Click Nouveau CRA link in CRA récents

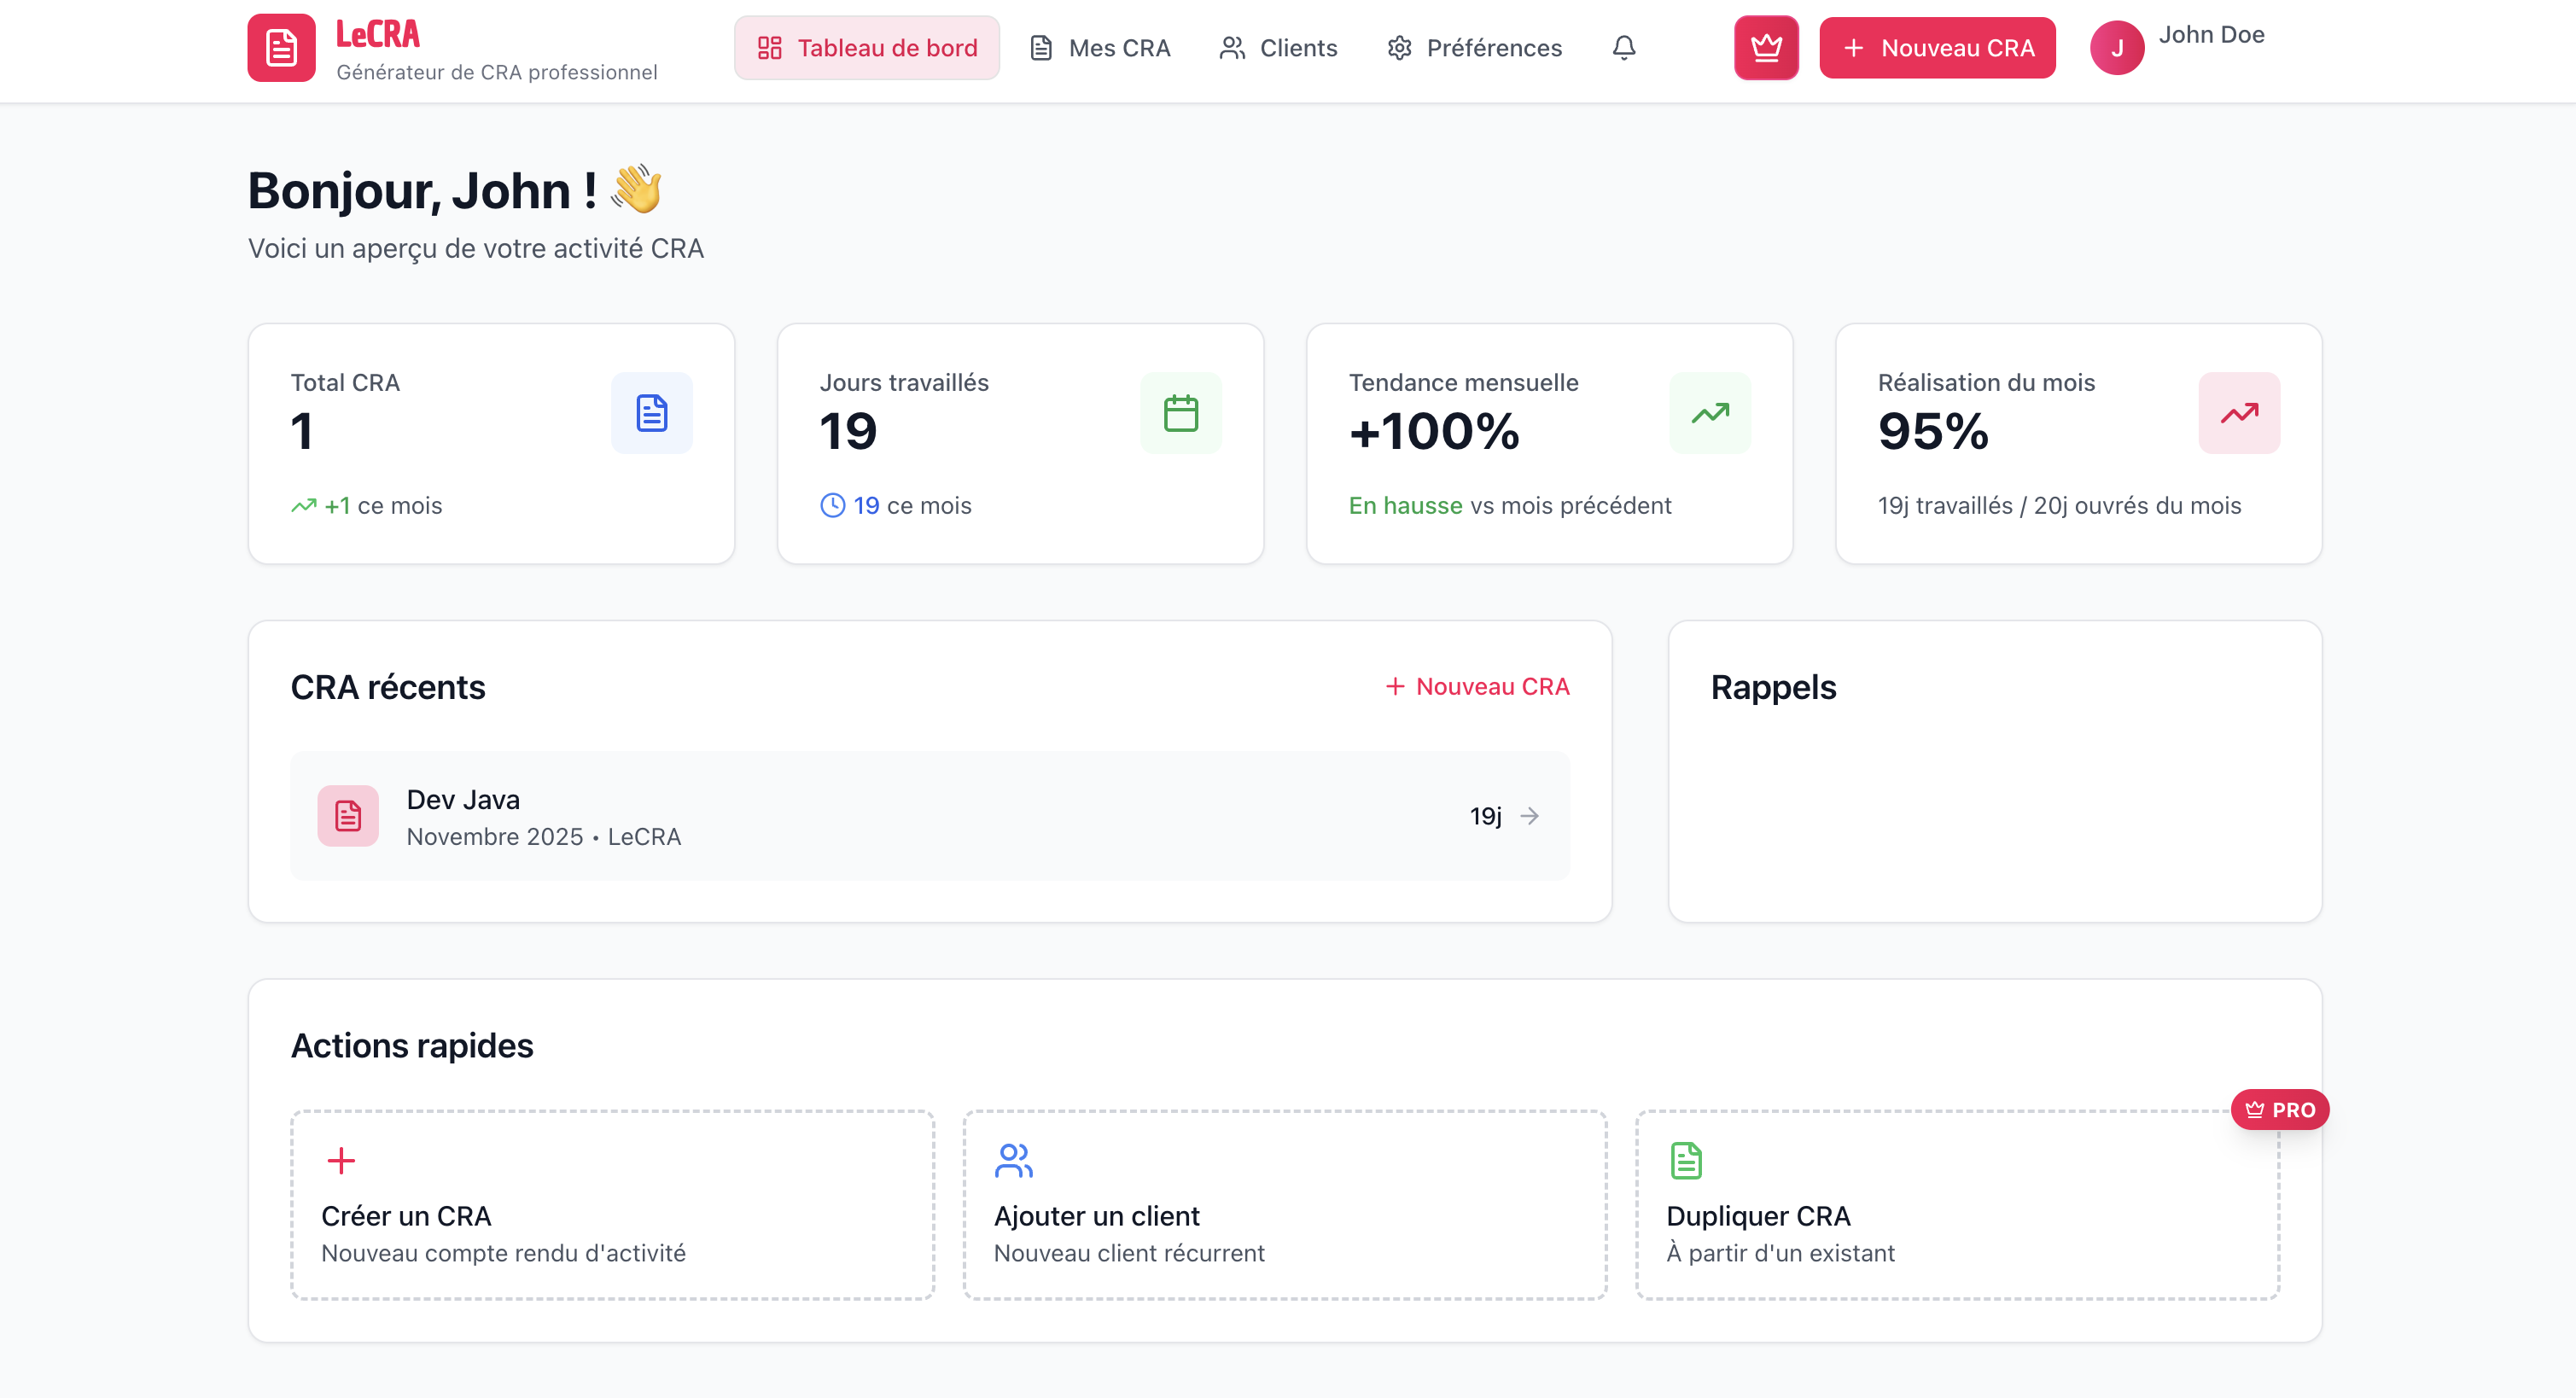click(x=1477, y=687)
